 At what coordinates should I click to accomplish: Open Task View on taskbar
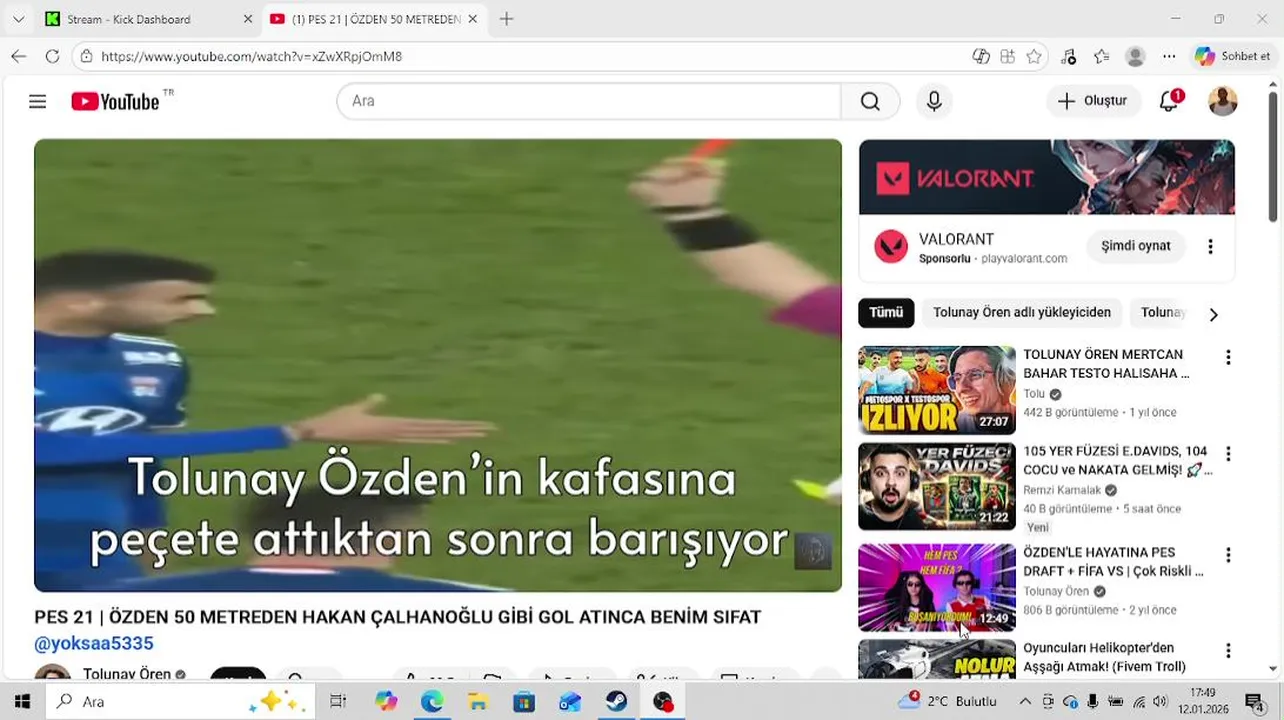pos(338,702)
